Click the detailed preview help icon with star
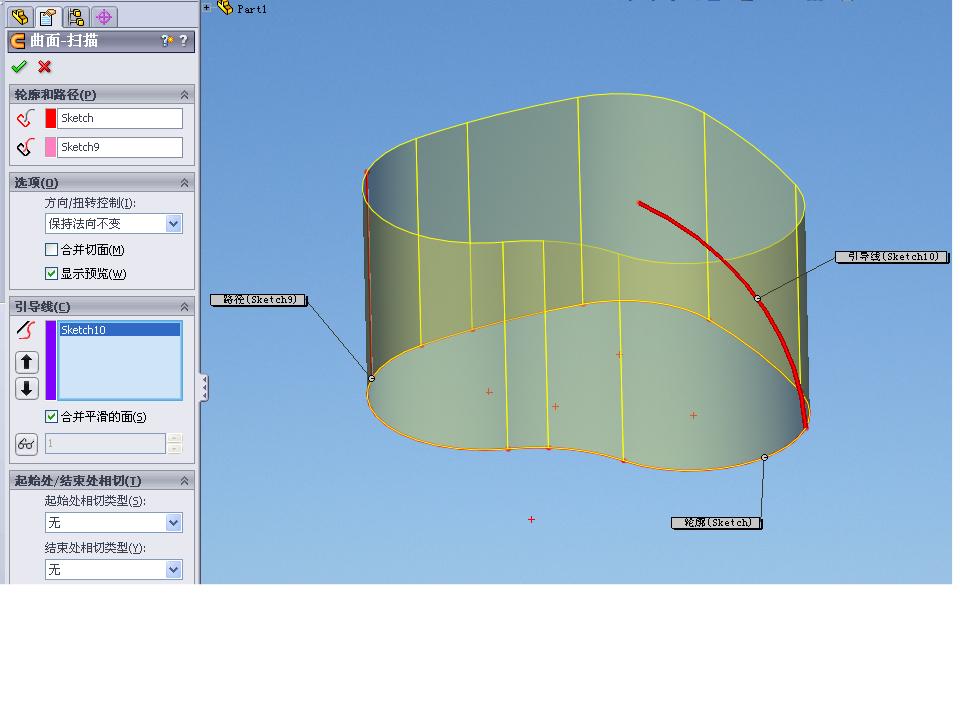This screenshot has height=720, width=960. [167, 41]
